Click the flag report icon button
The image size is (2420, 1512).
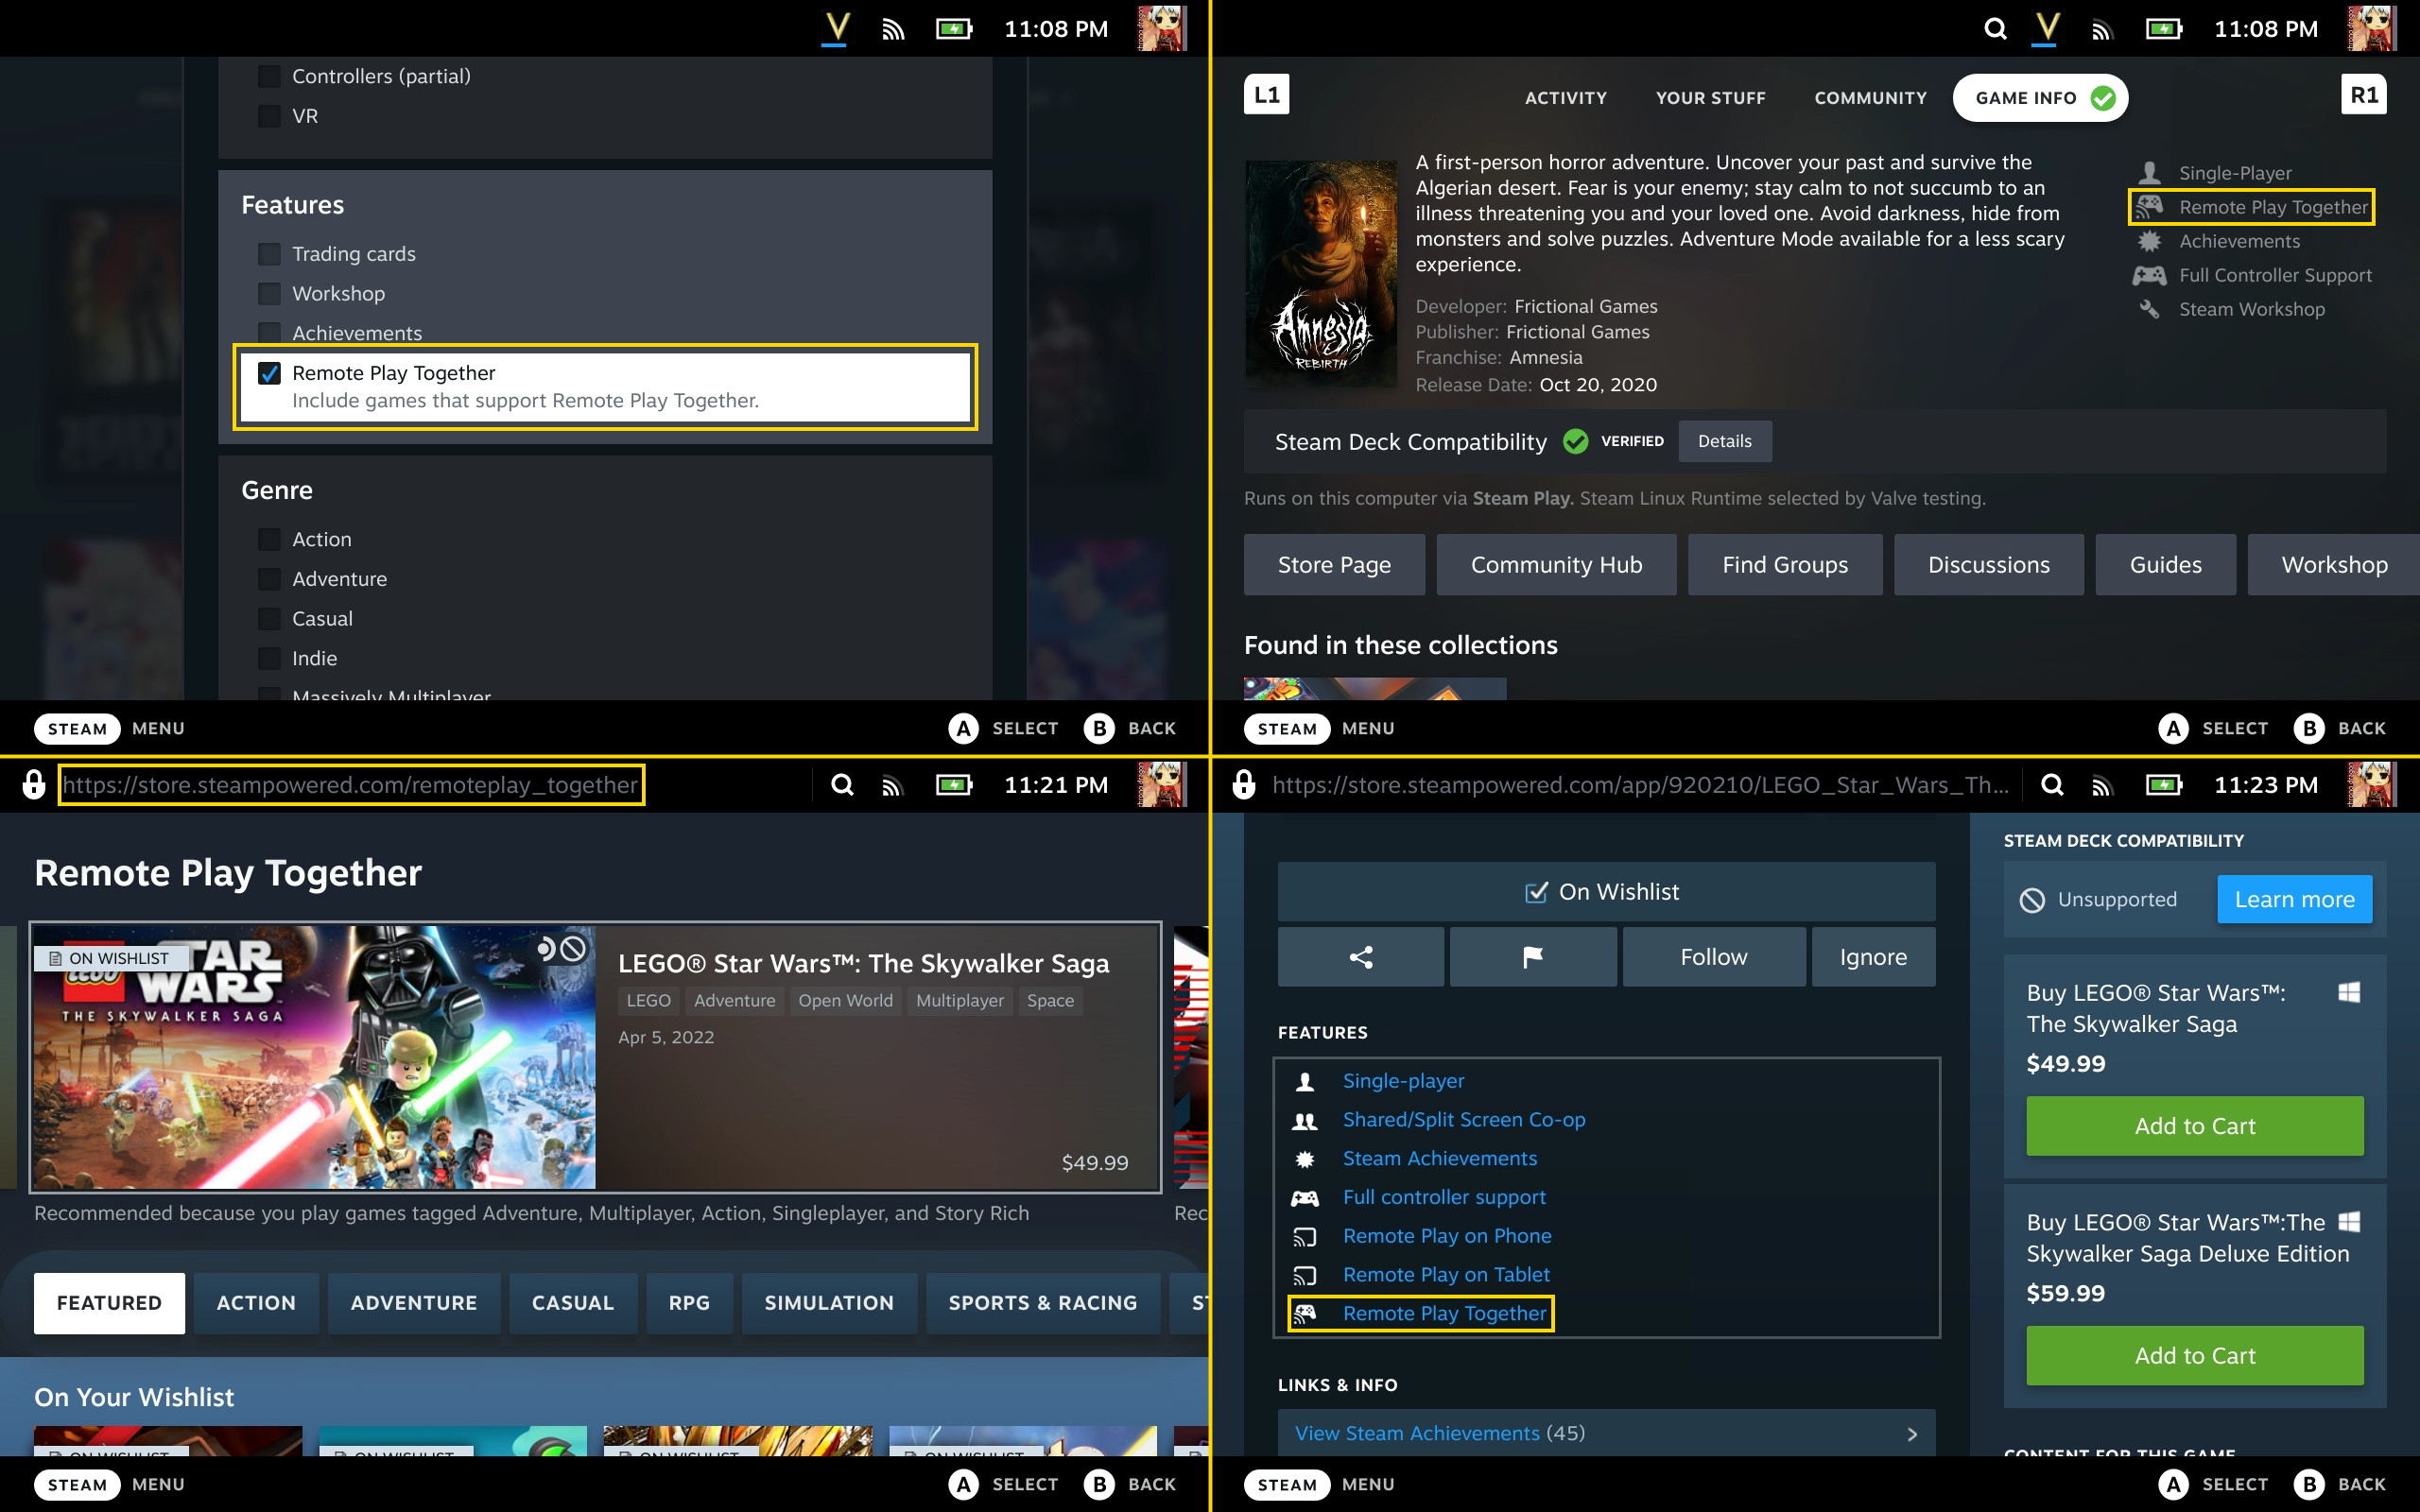tap(1532, 957)
